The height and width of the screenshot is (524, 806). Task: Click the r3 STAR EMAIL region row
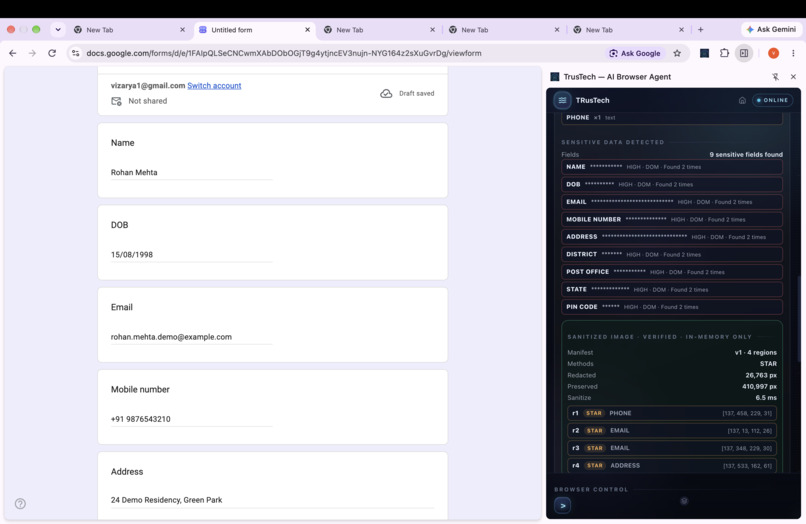point(672,448)
